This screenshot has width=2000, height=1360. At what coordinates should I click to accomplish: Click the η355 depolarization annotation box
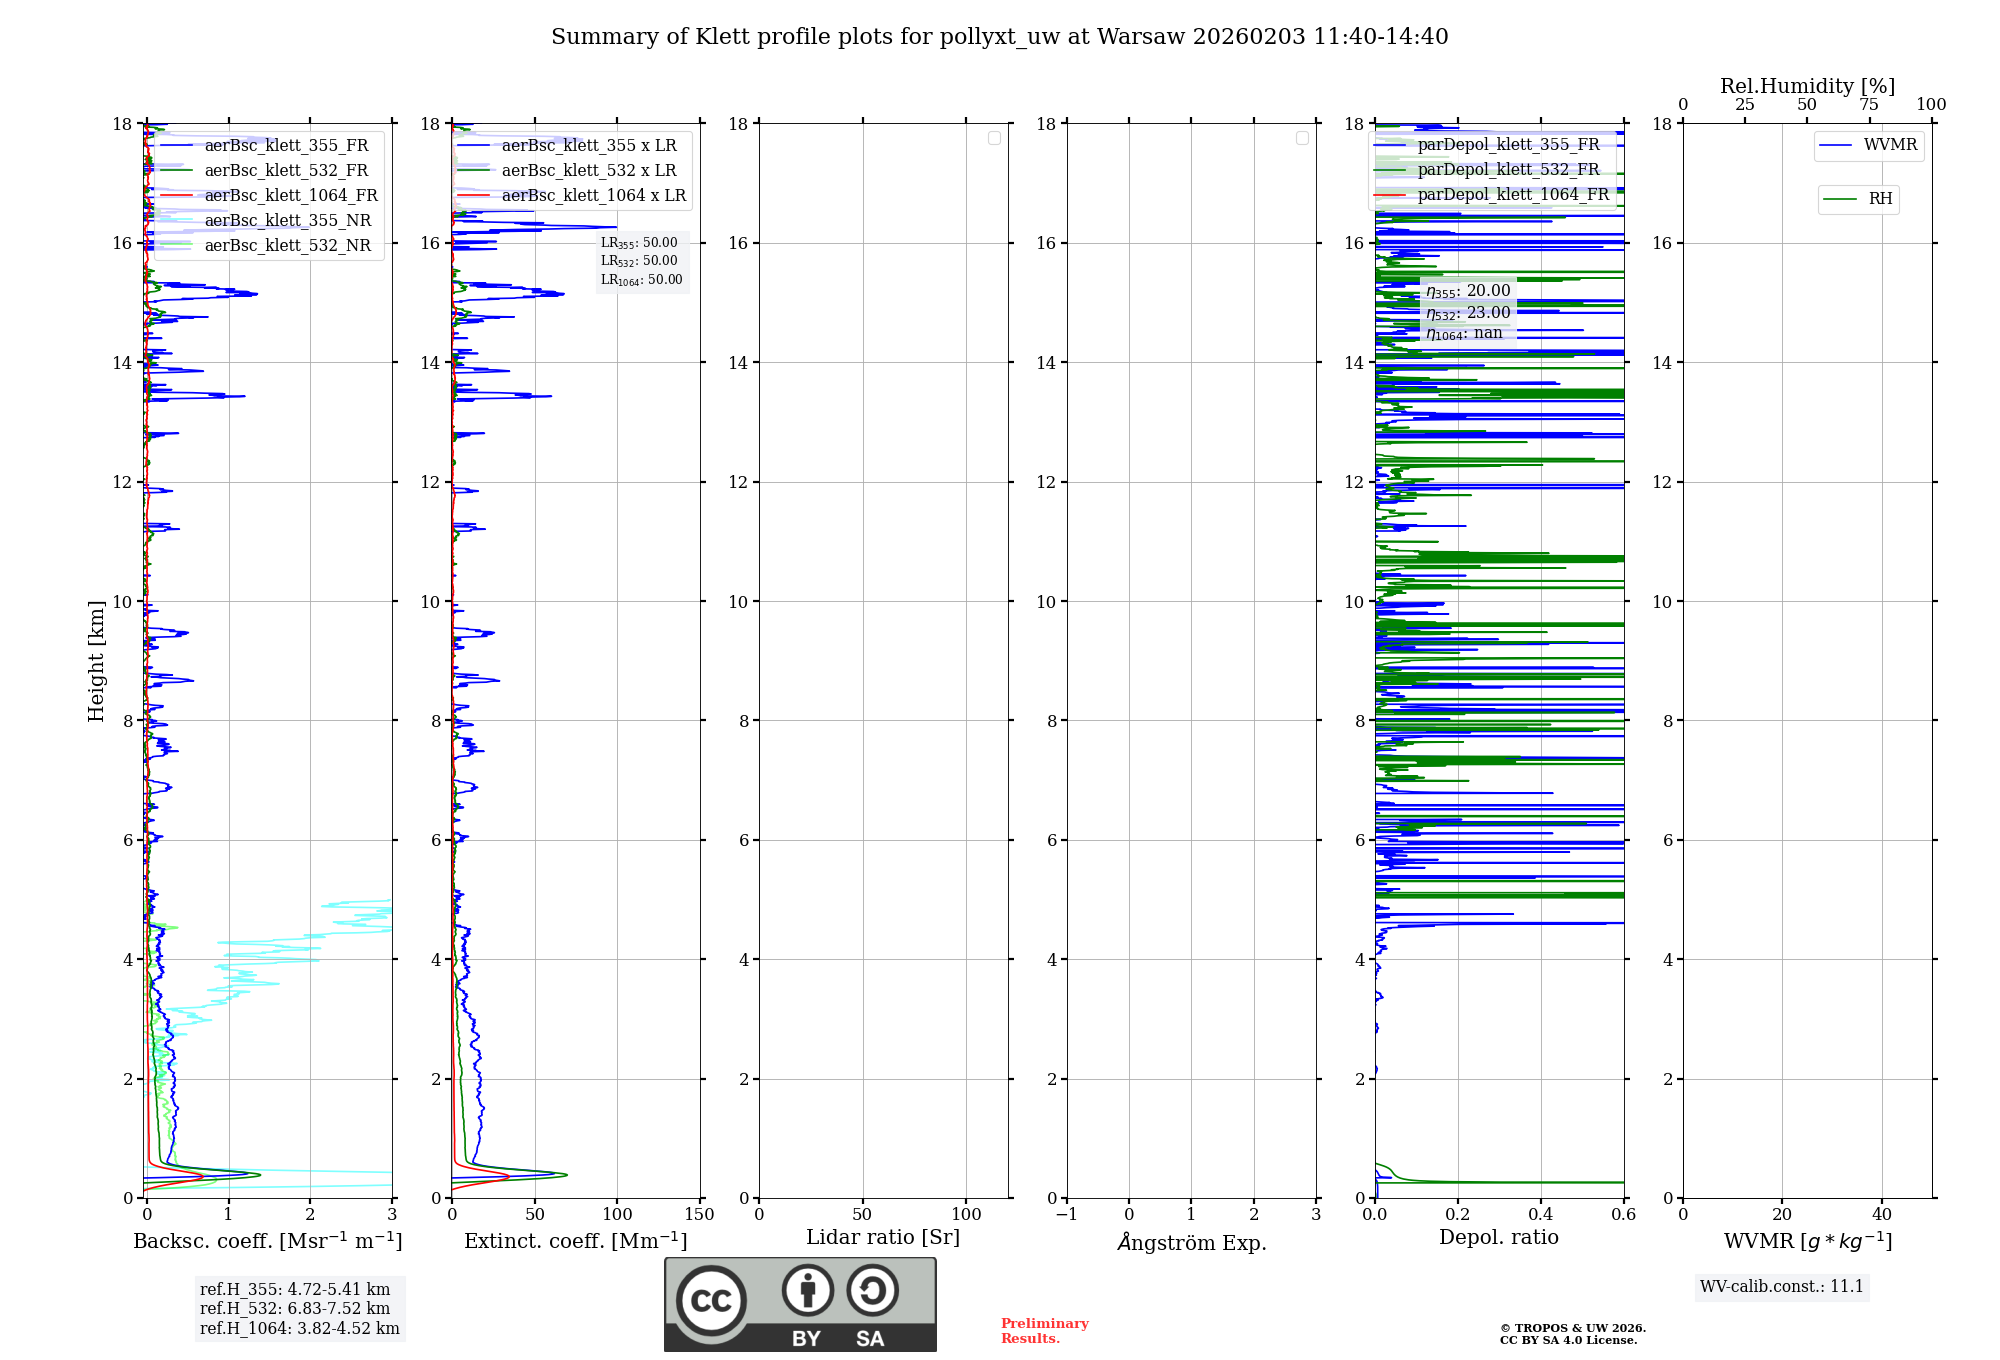tap(1468, 291)
